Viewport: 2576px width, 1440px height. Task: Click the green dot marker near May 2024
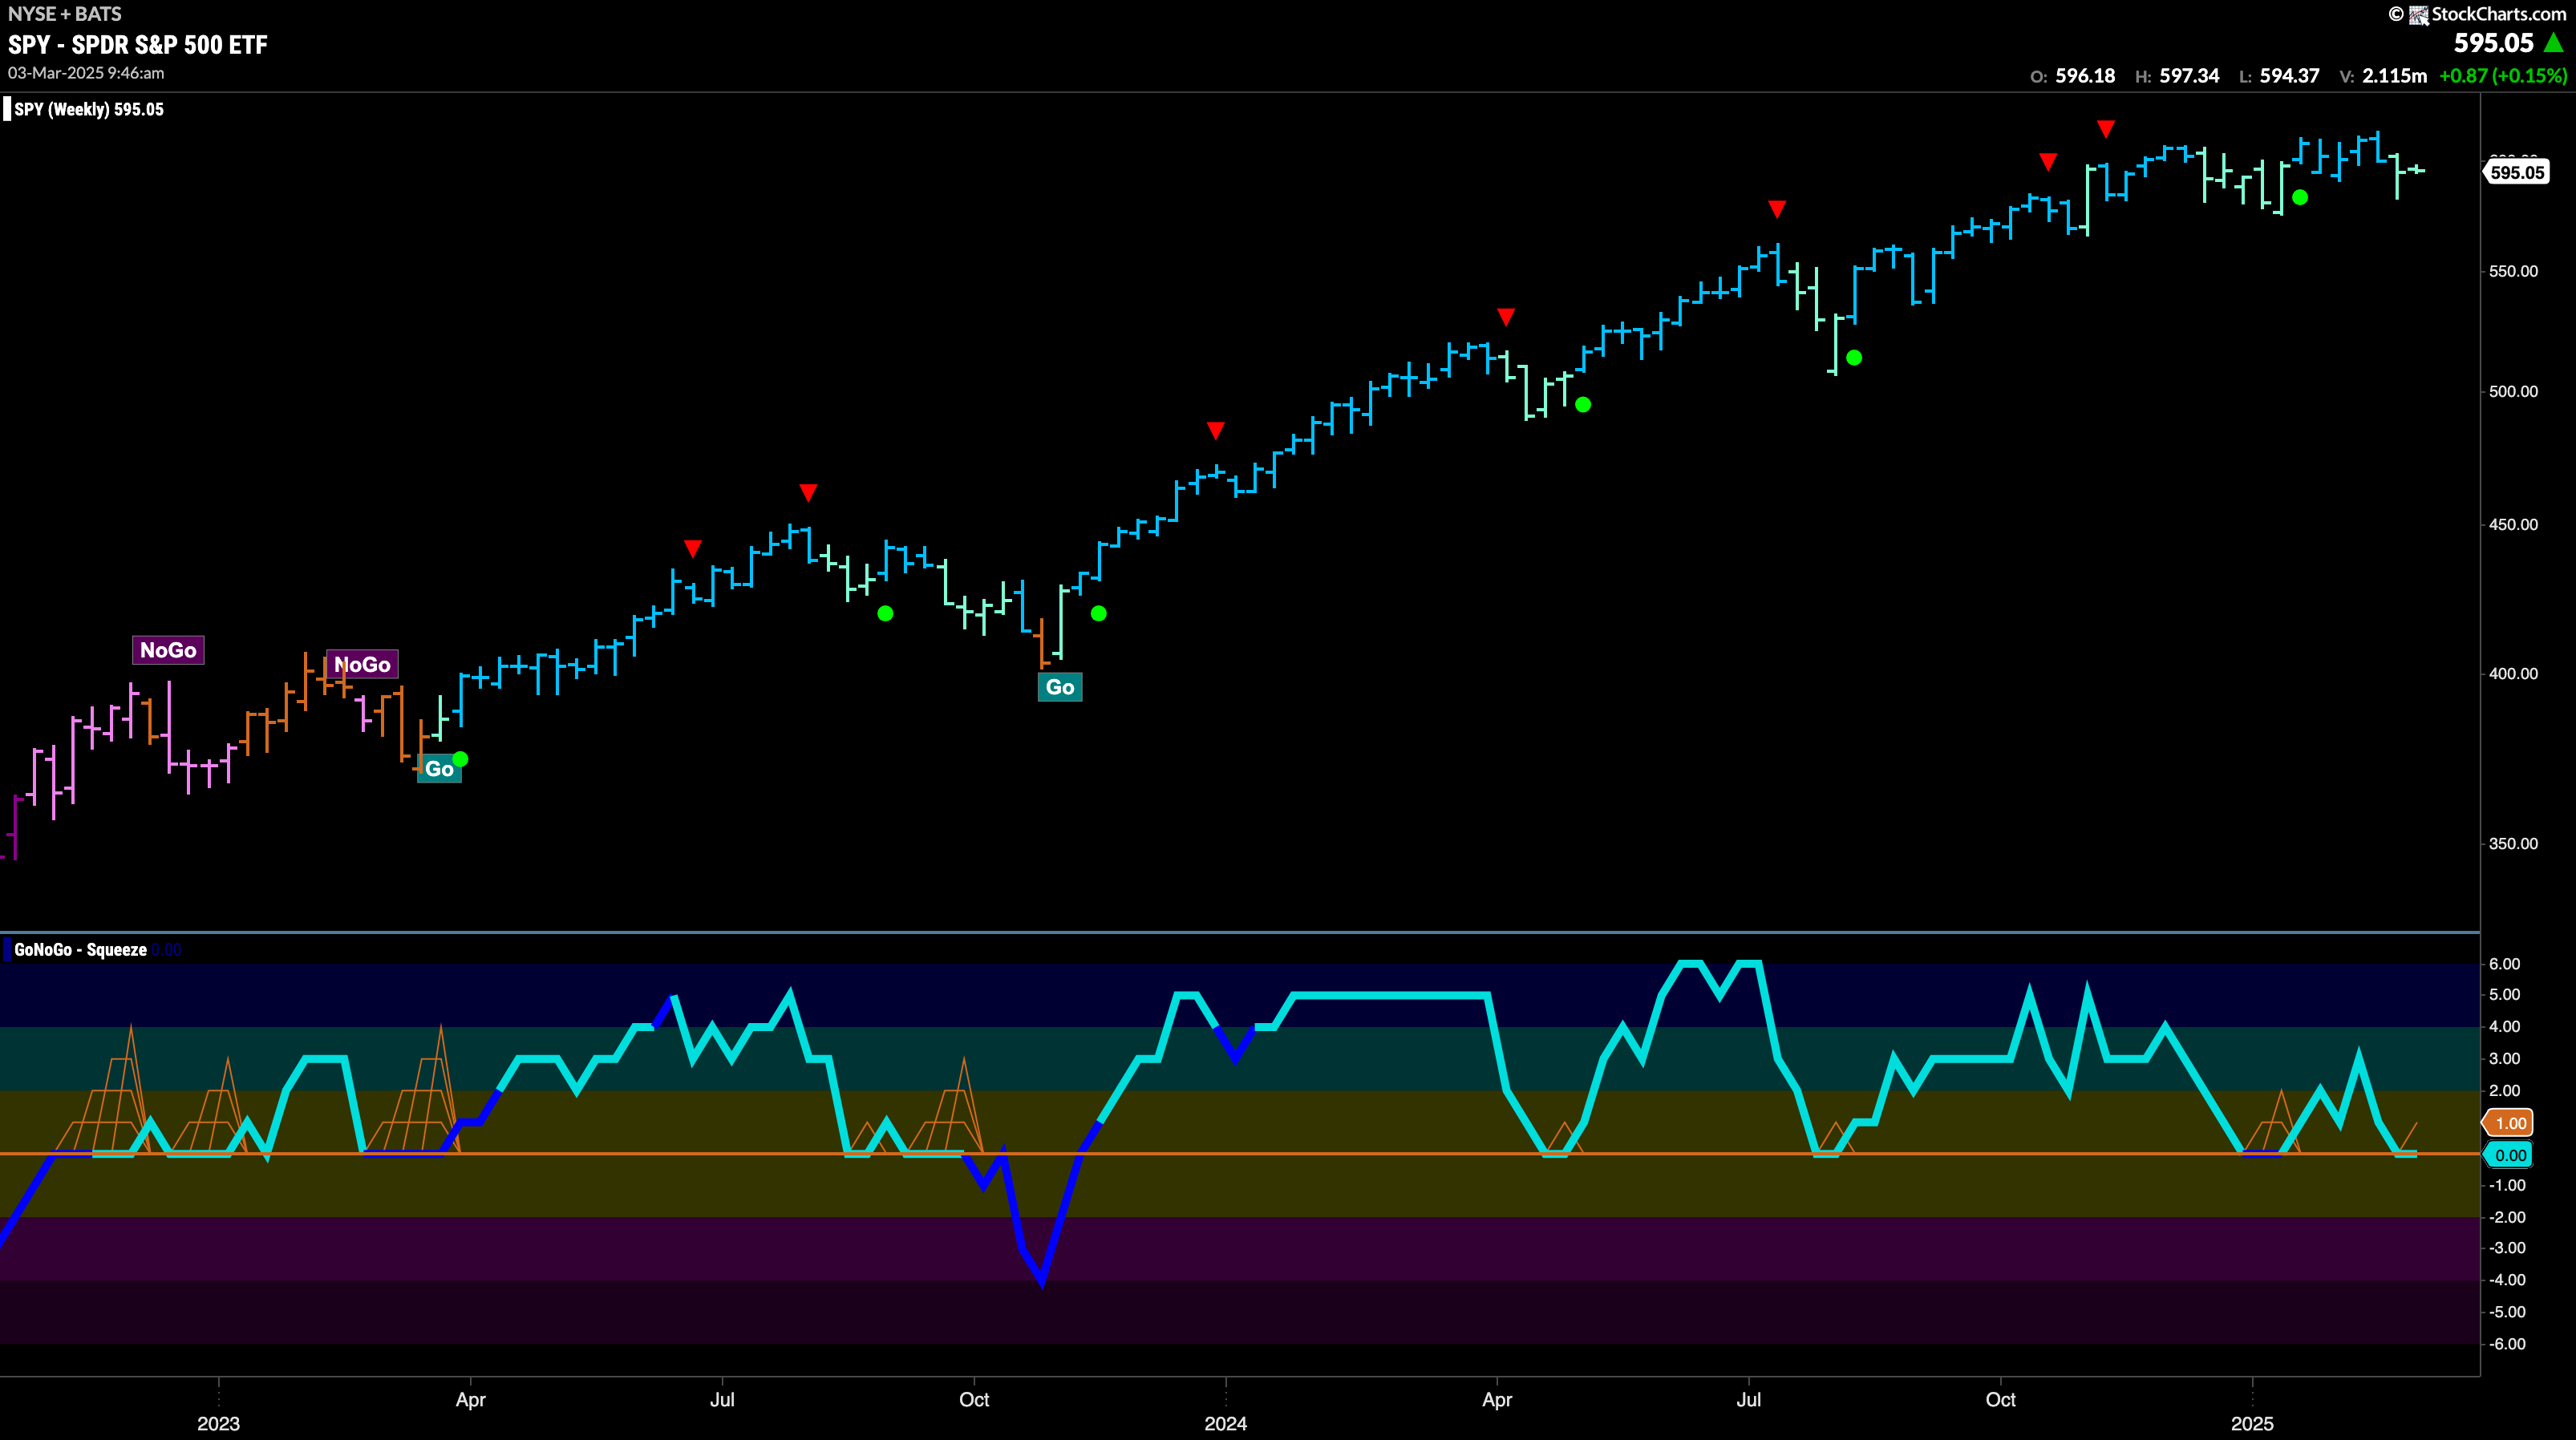pyautogui.click(x=1583, y=405)
